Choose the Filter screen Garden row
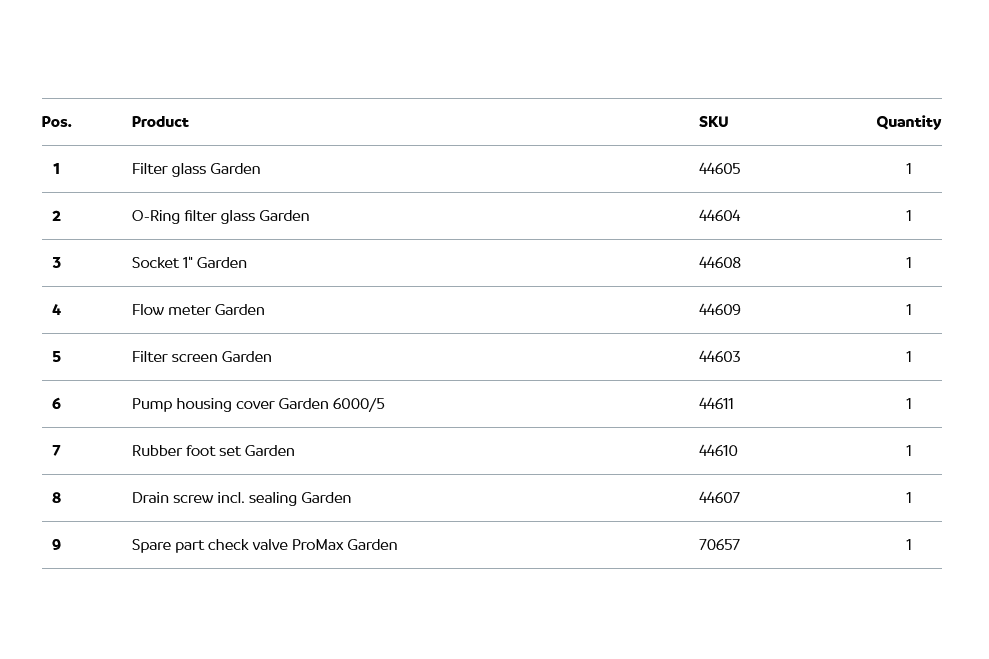 click(201, 357)
